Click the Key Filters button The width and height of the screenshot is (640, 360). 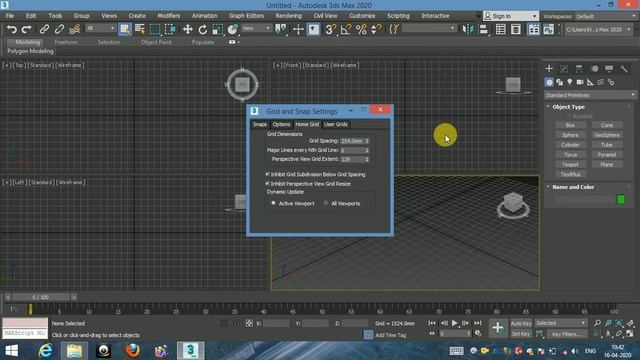coord(567,334)
